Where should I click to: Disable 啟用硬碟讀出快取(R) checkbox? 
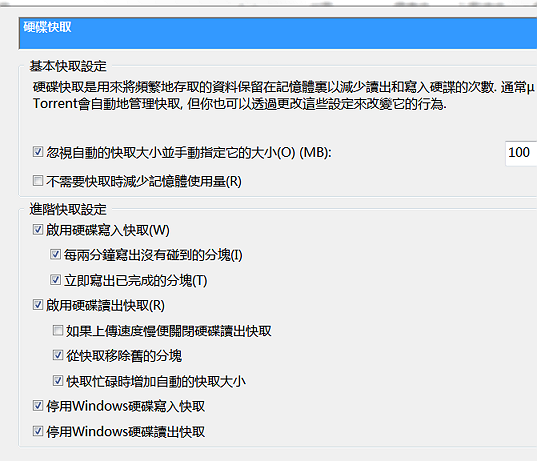(38, 305)
